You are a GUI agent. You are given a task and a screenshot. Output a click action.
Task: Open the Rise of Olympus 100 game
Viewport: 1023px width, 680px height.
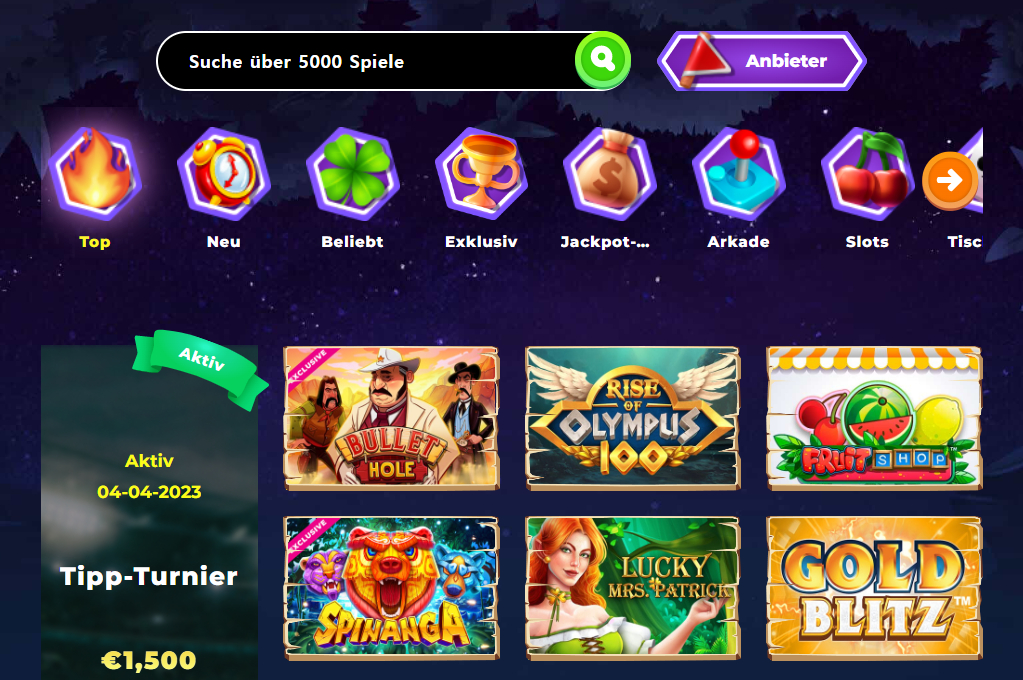(633, 418)
